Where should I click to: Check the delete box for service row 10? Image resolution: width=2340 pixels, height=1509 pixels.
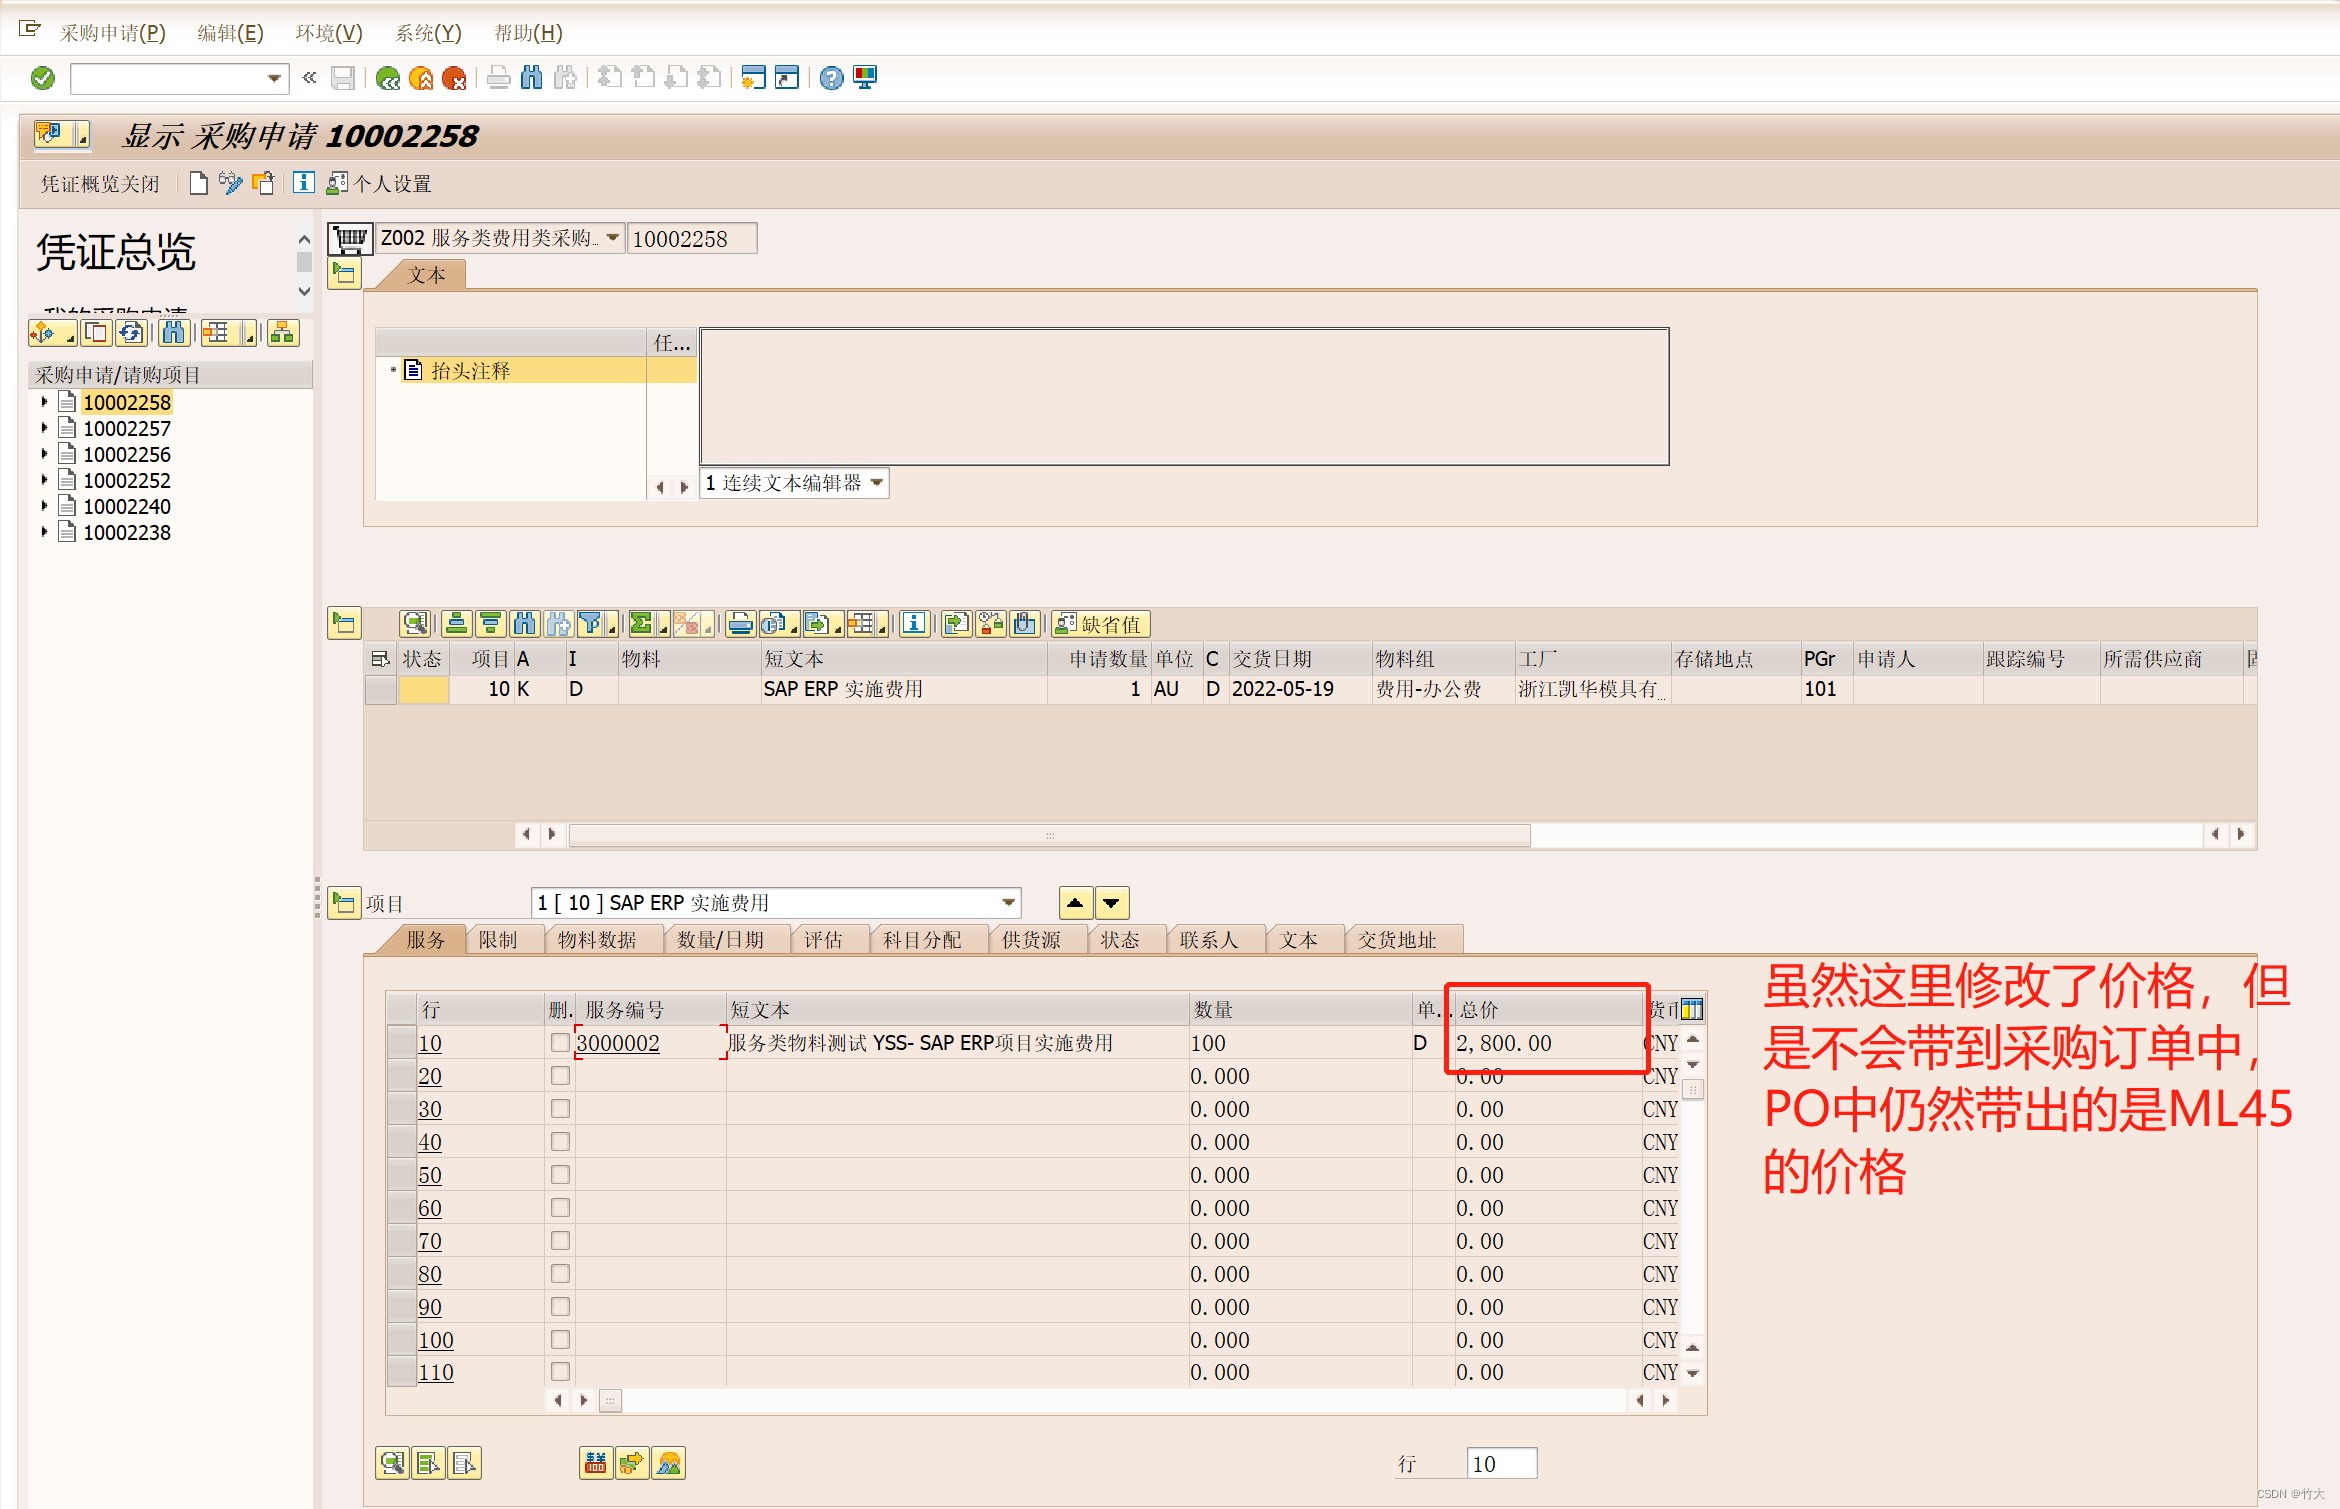[560, 1042]
